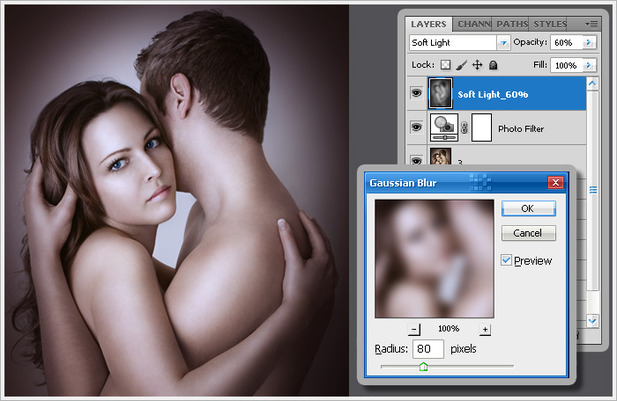Click the chain link icon on Photo Filter layer
Screen dimensions: 617x401
tap(464, 128)
